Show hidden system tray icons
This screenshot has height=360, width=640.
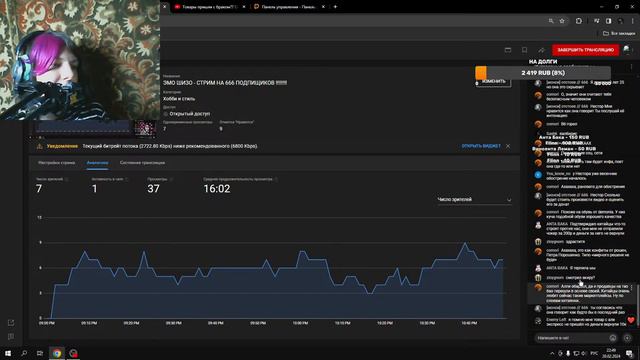(552, 353)
